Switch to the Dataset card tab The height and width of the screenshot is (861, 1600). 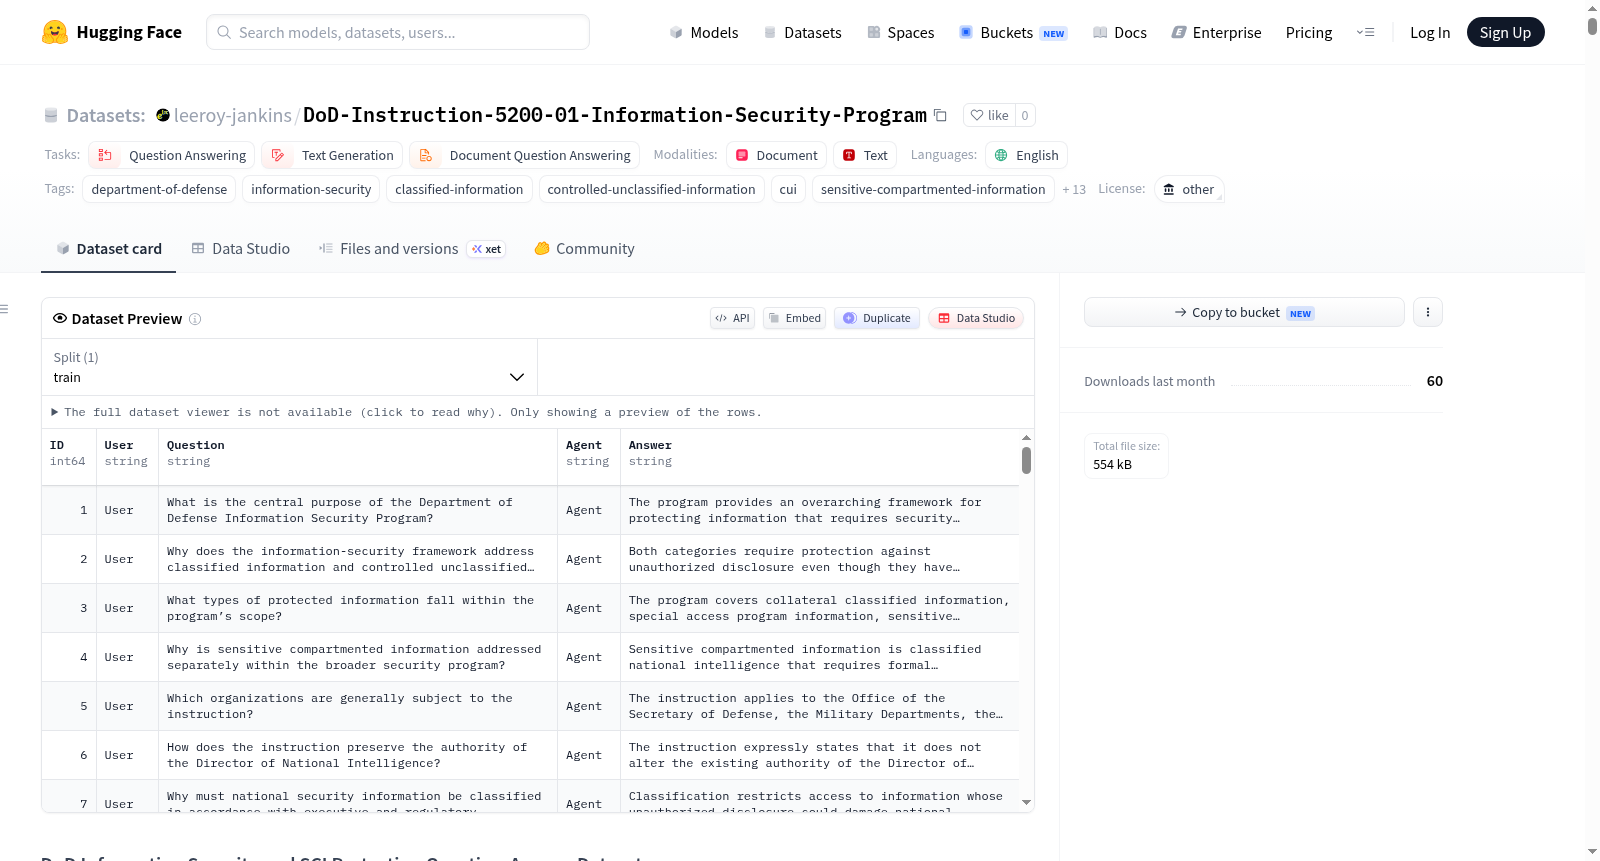click(x=109, y=249)
